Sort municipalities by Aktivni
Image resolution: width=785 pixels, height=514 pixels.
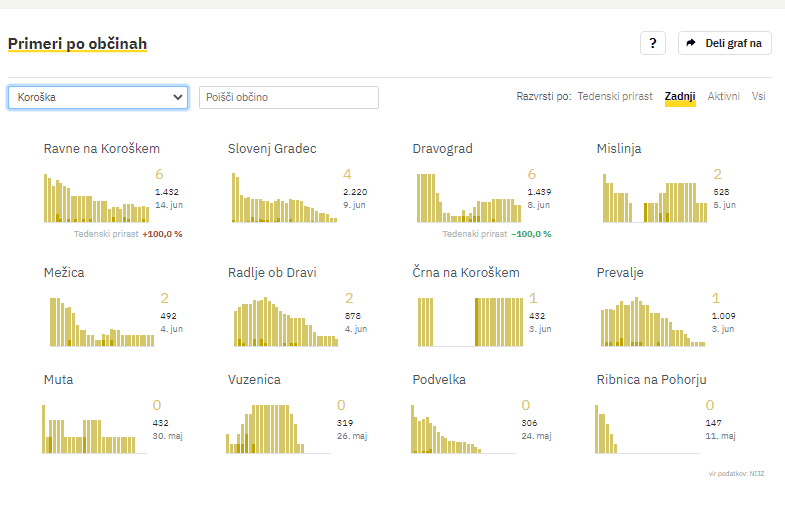[x=723, y=96]
